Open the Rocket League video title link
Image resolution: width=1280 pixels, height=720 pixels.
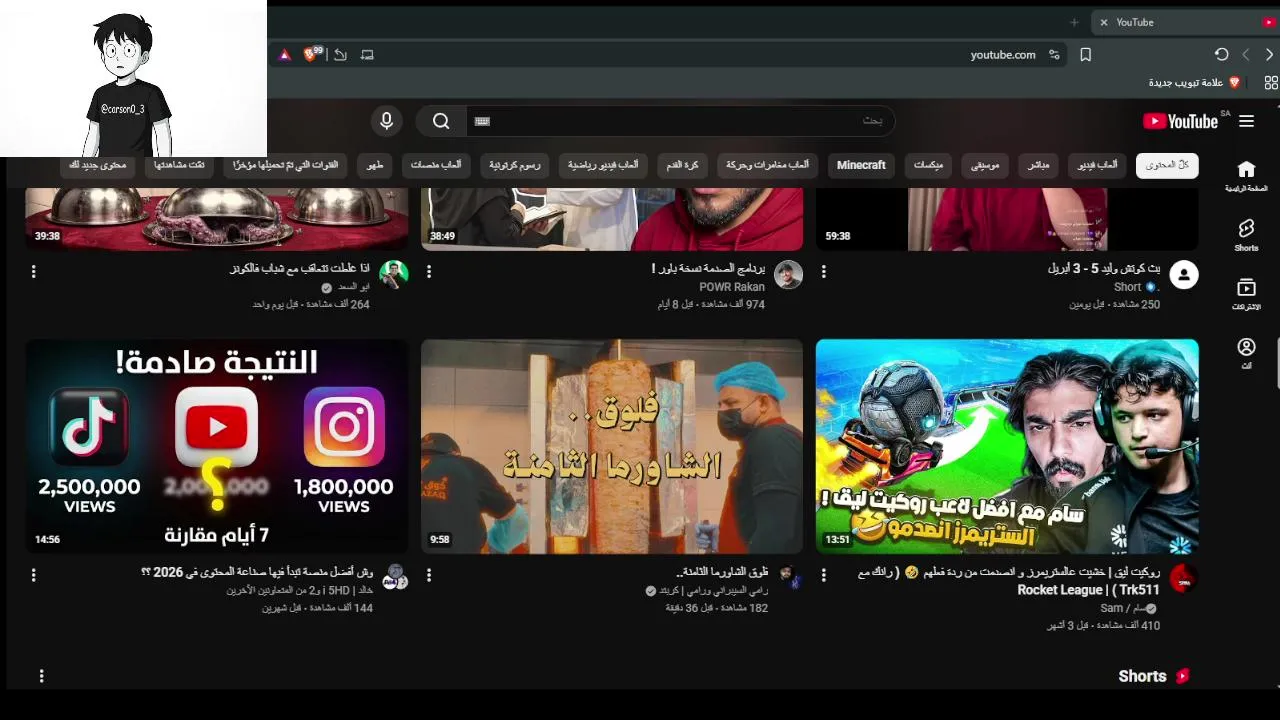click(x=1009, y=581)
